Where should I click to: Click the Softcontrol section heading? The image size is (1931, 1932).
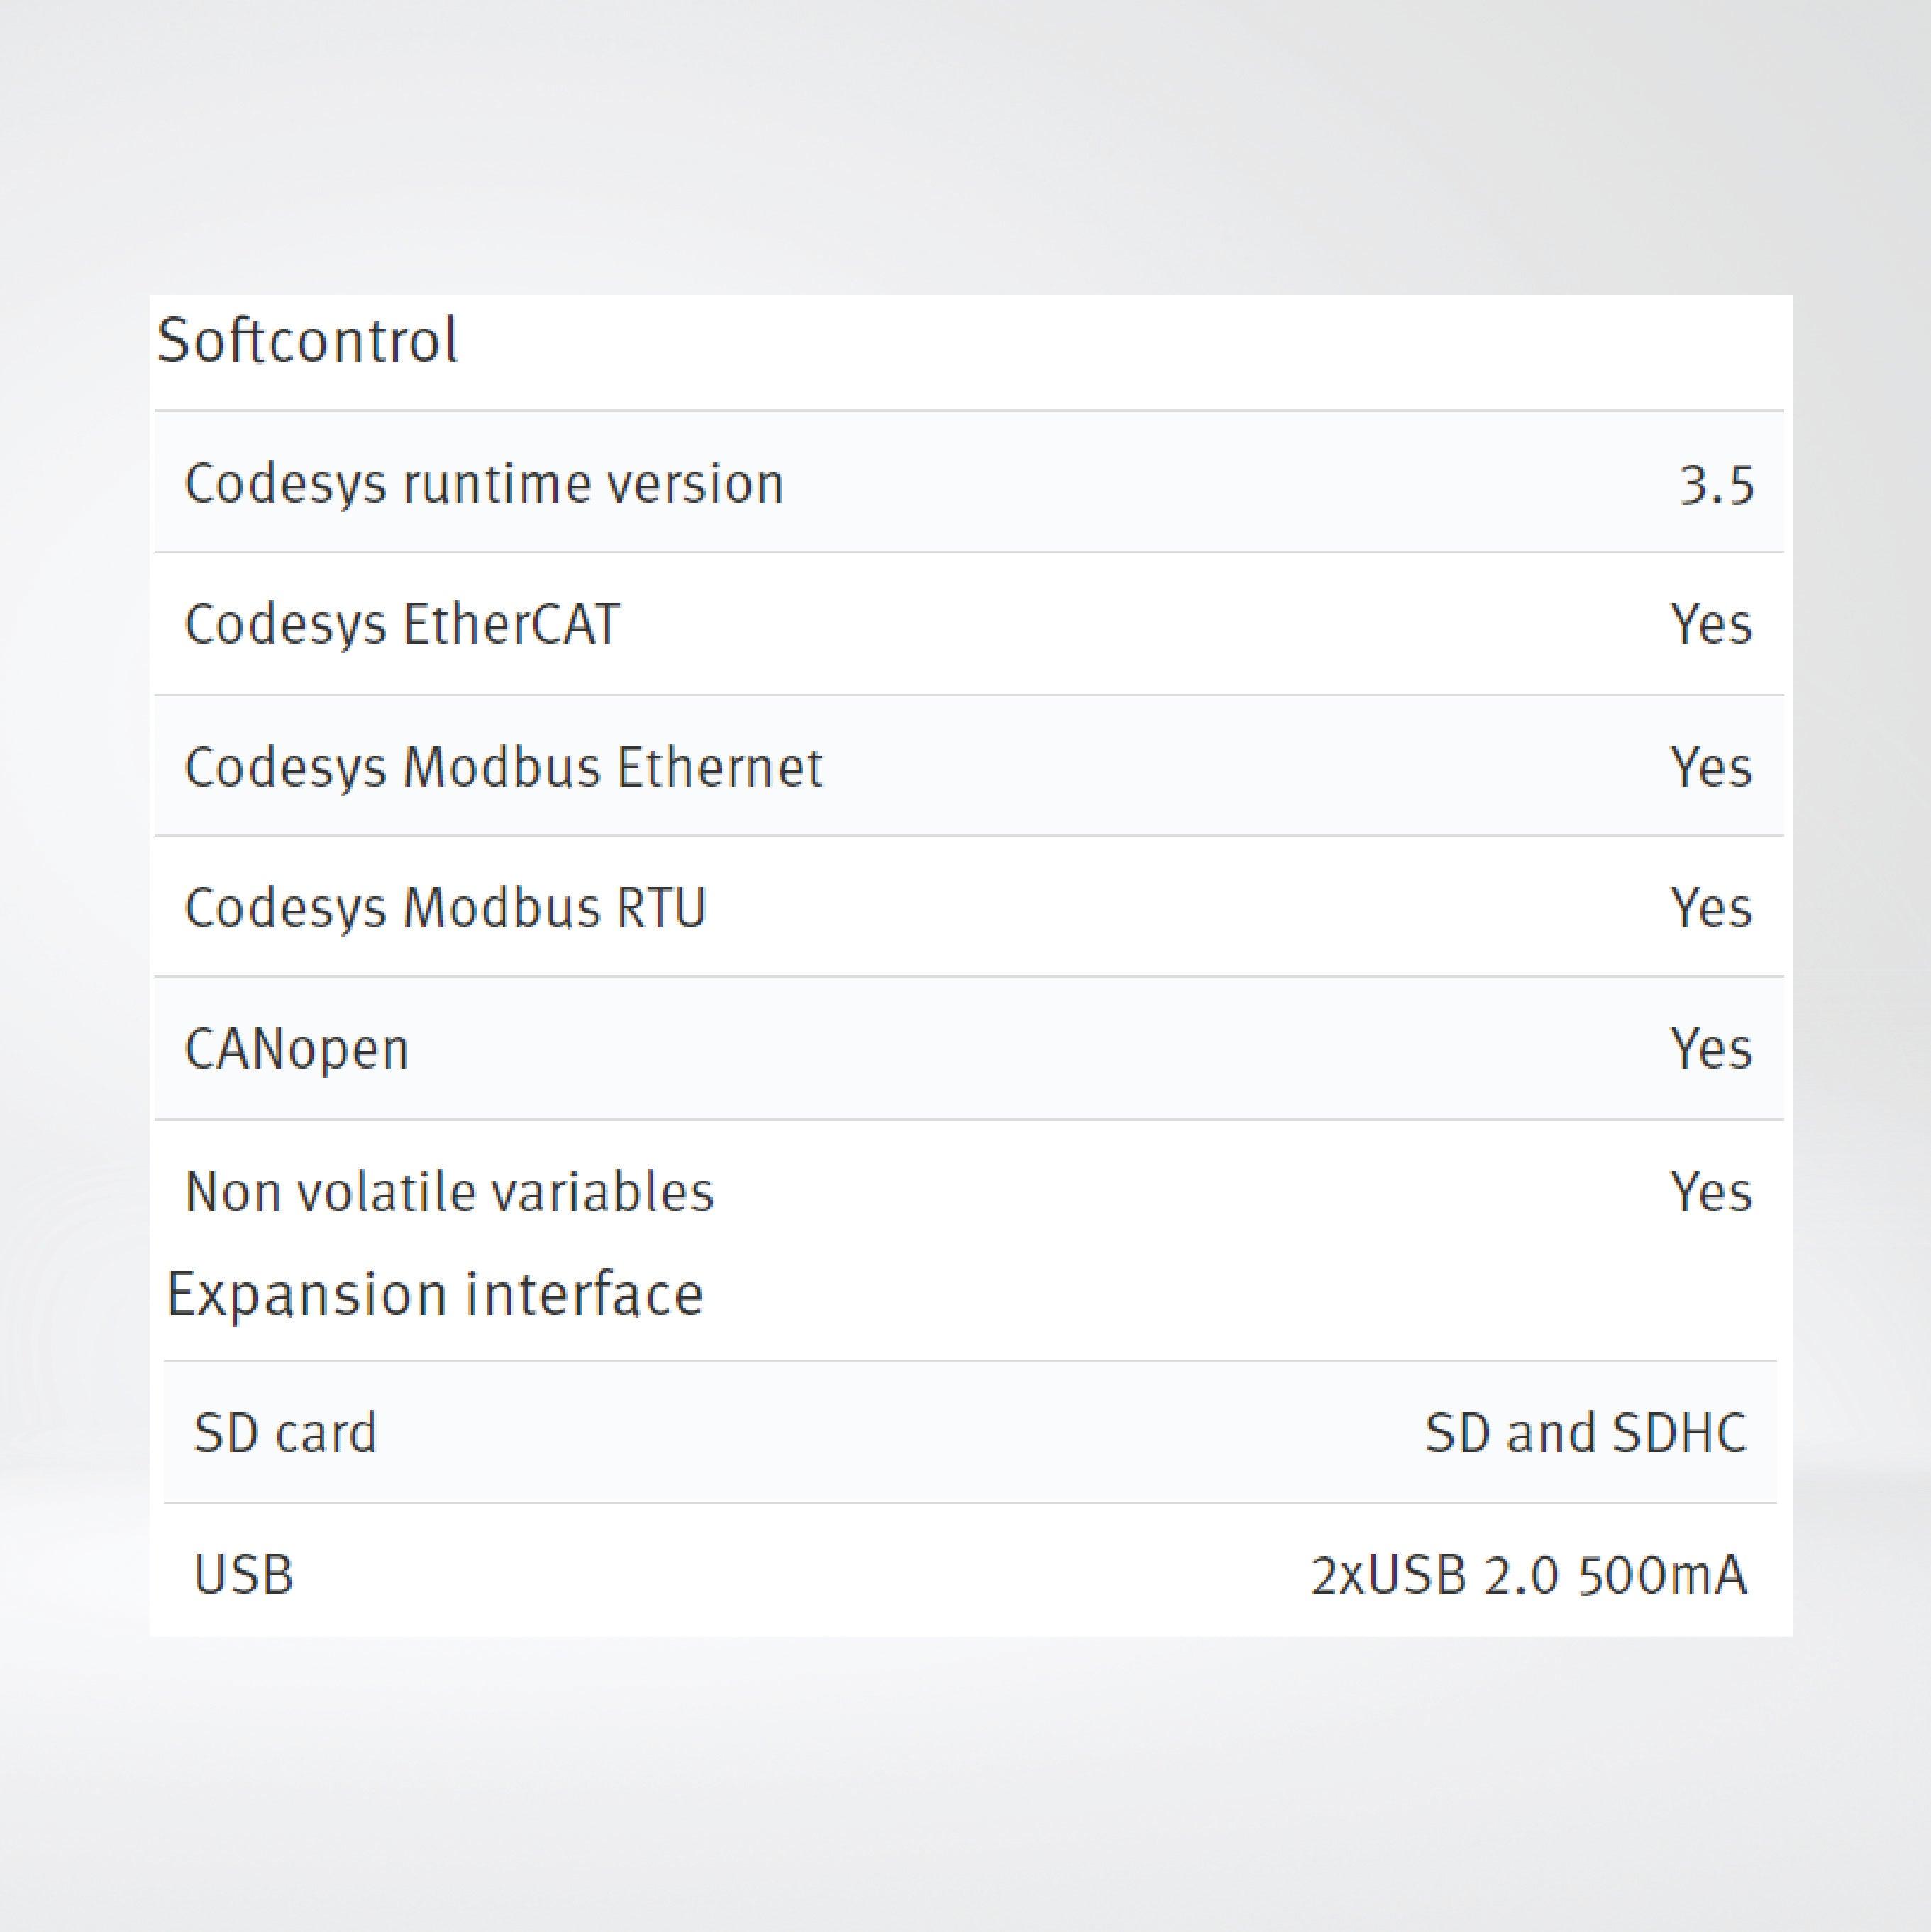click(307, 341)
